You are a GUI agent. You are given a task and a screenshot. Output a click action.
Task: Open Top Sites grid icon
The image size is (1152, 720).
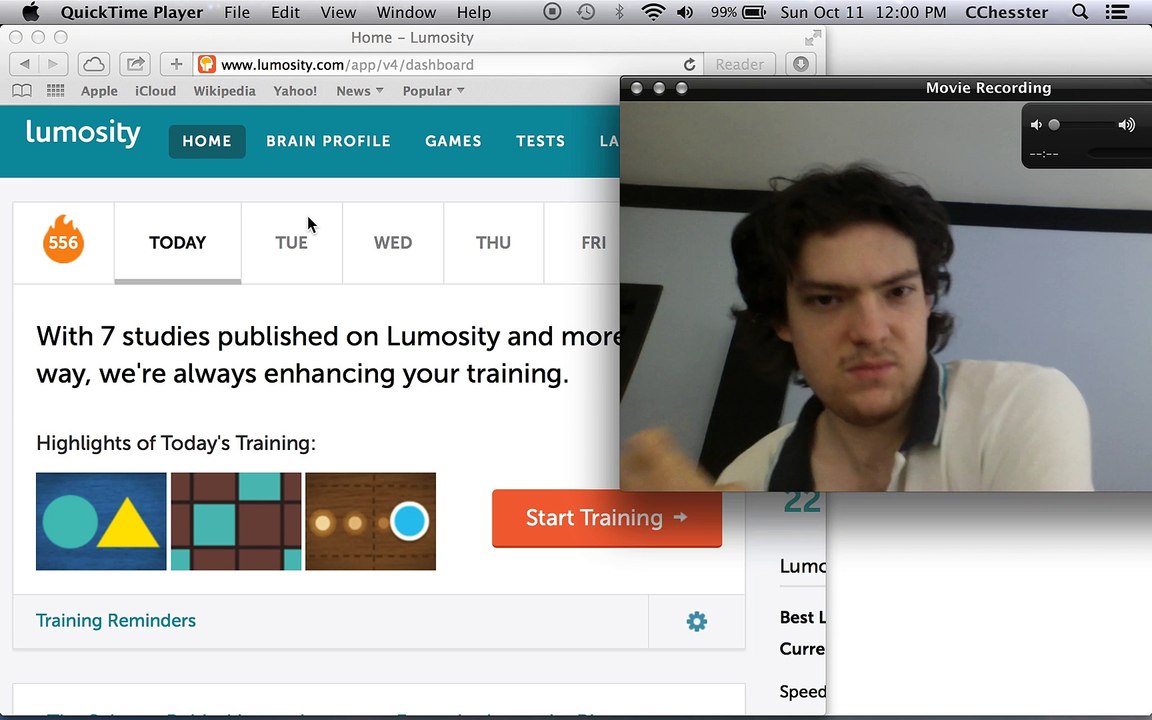(55, 90)
